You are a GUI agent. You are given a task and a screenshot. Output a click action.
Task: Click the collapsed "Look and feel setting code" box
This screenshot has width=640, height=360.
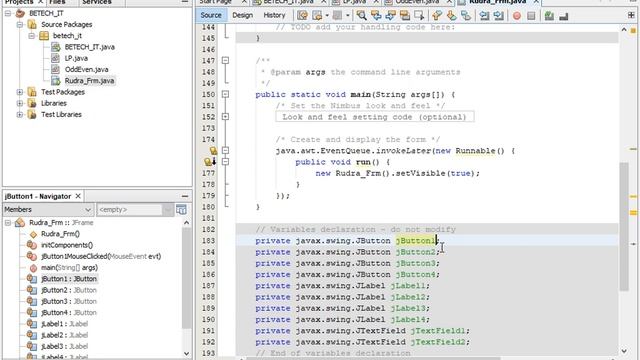[375, 117]
